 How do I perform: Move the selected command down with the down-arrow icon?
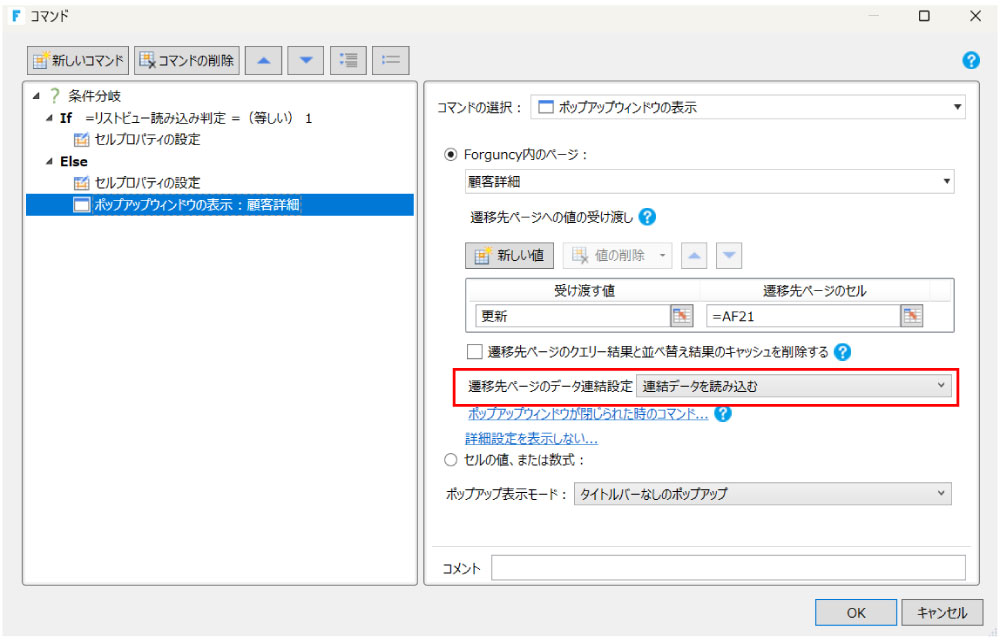coord(305,60)
